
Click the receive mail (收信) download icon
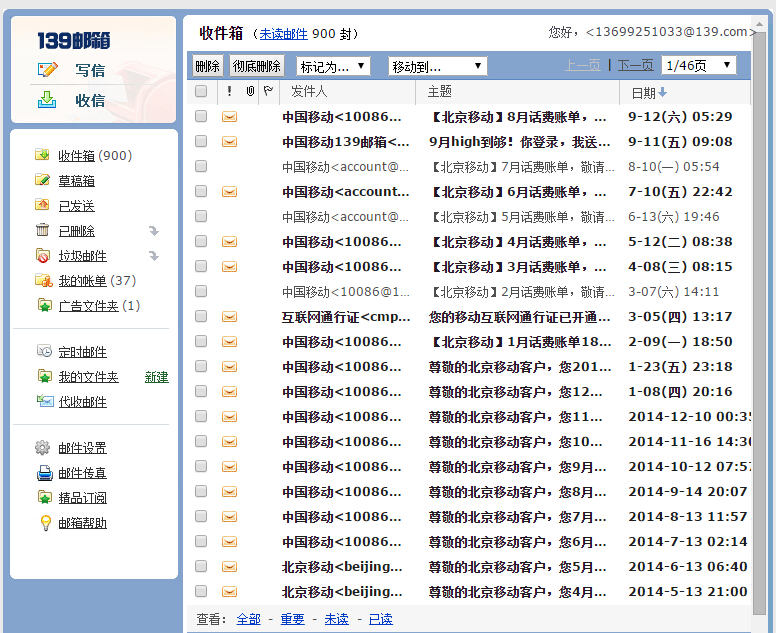47,99
